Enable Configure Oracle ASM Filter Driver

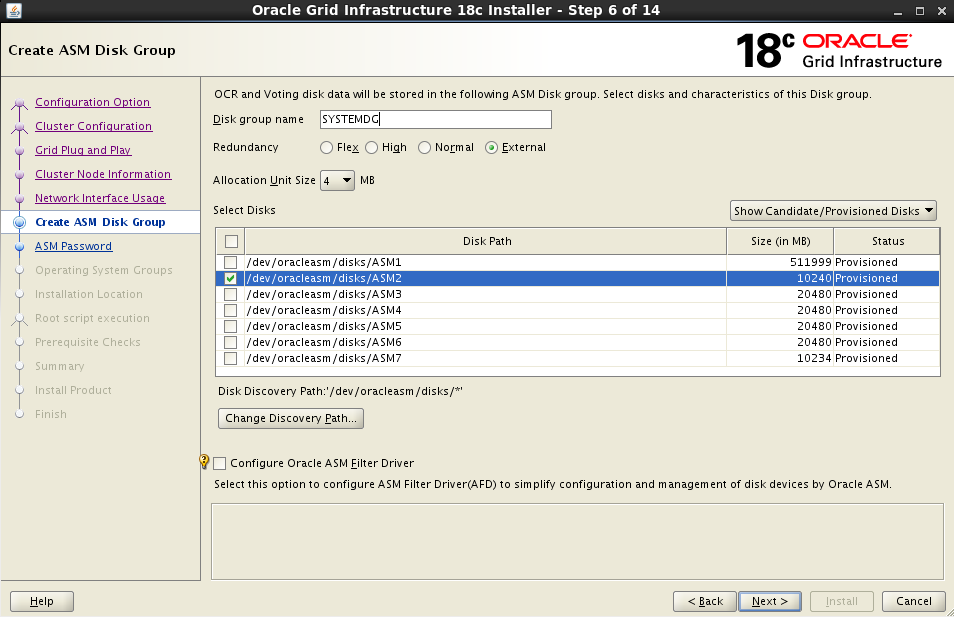(x=220, y=464)
